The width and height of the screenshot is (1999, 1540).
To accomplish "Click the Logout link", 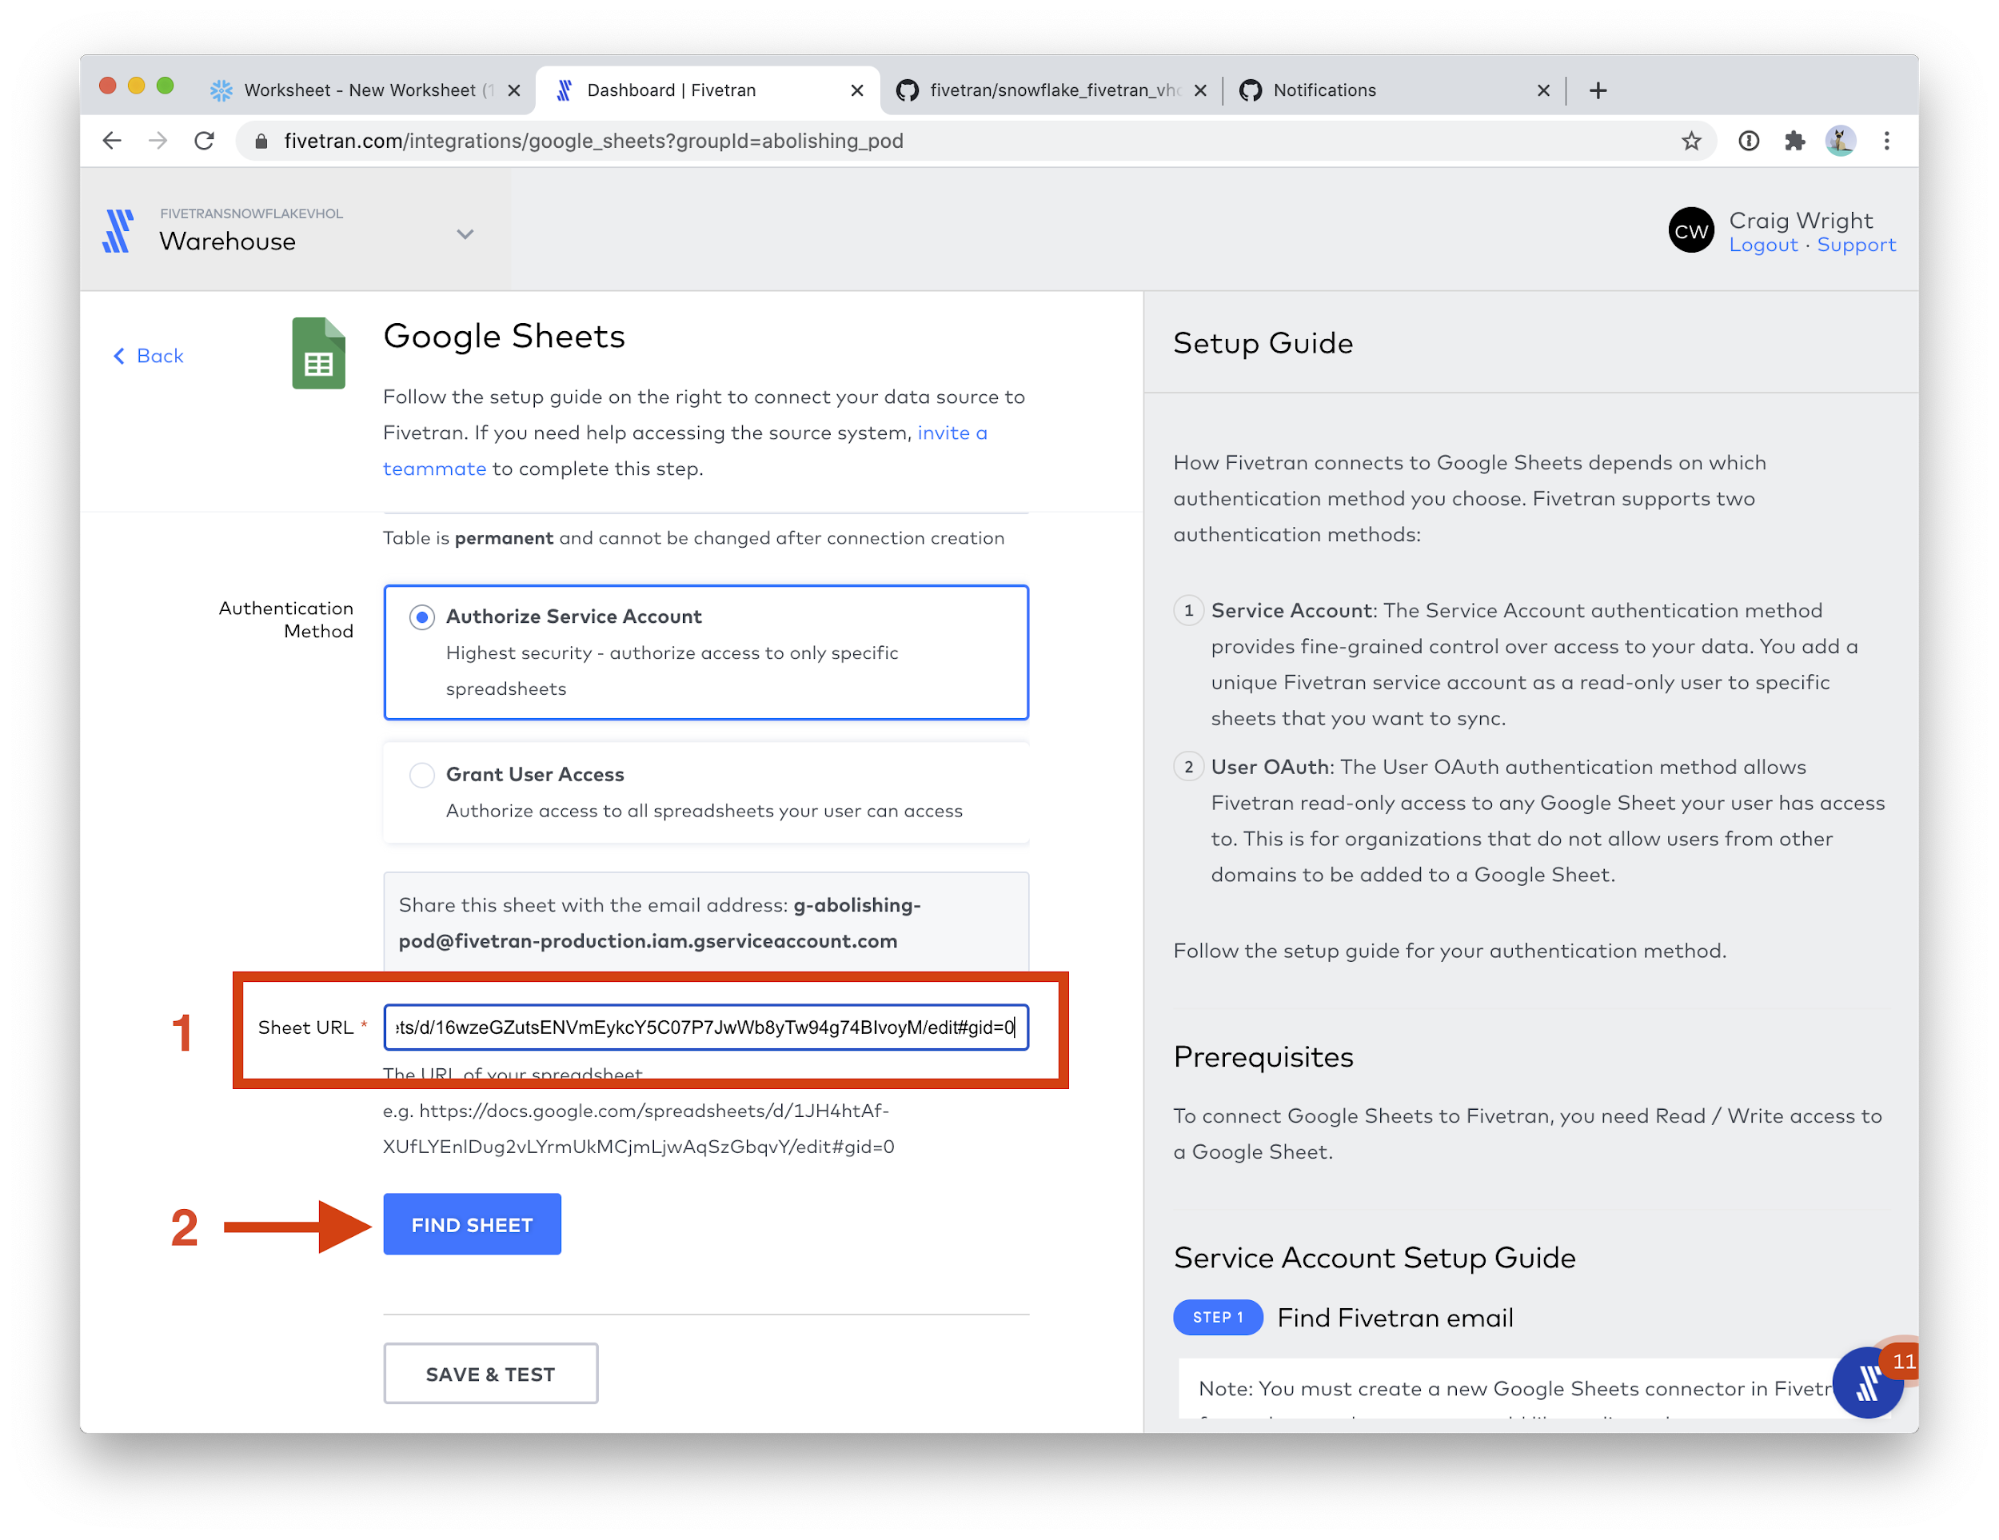I will [1763, 245].
